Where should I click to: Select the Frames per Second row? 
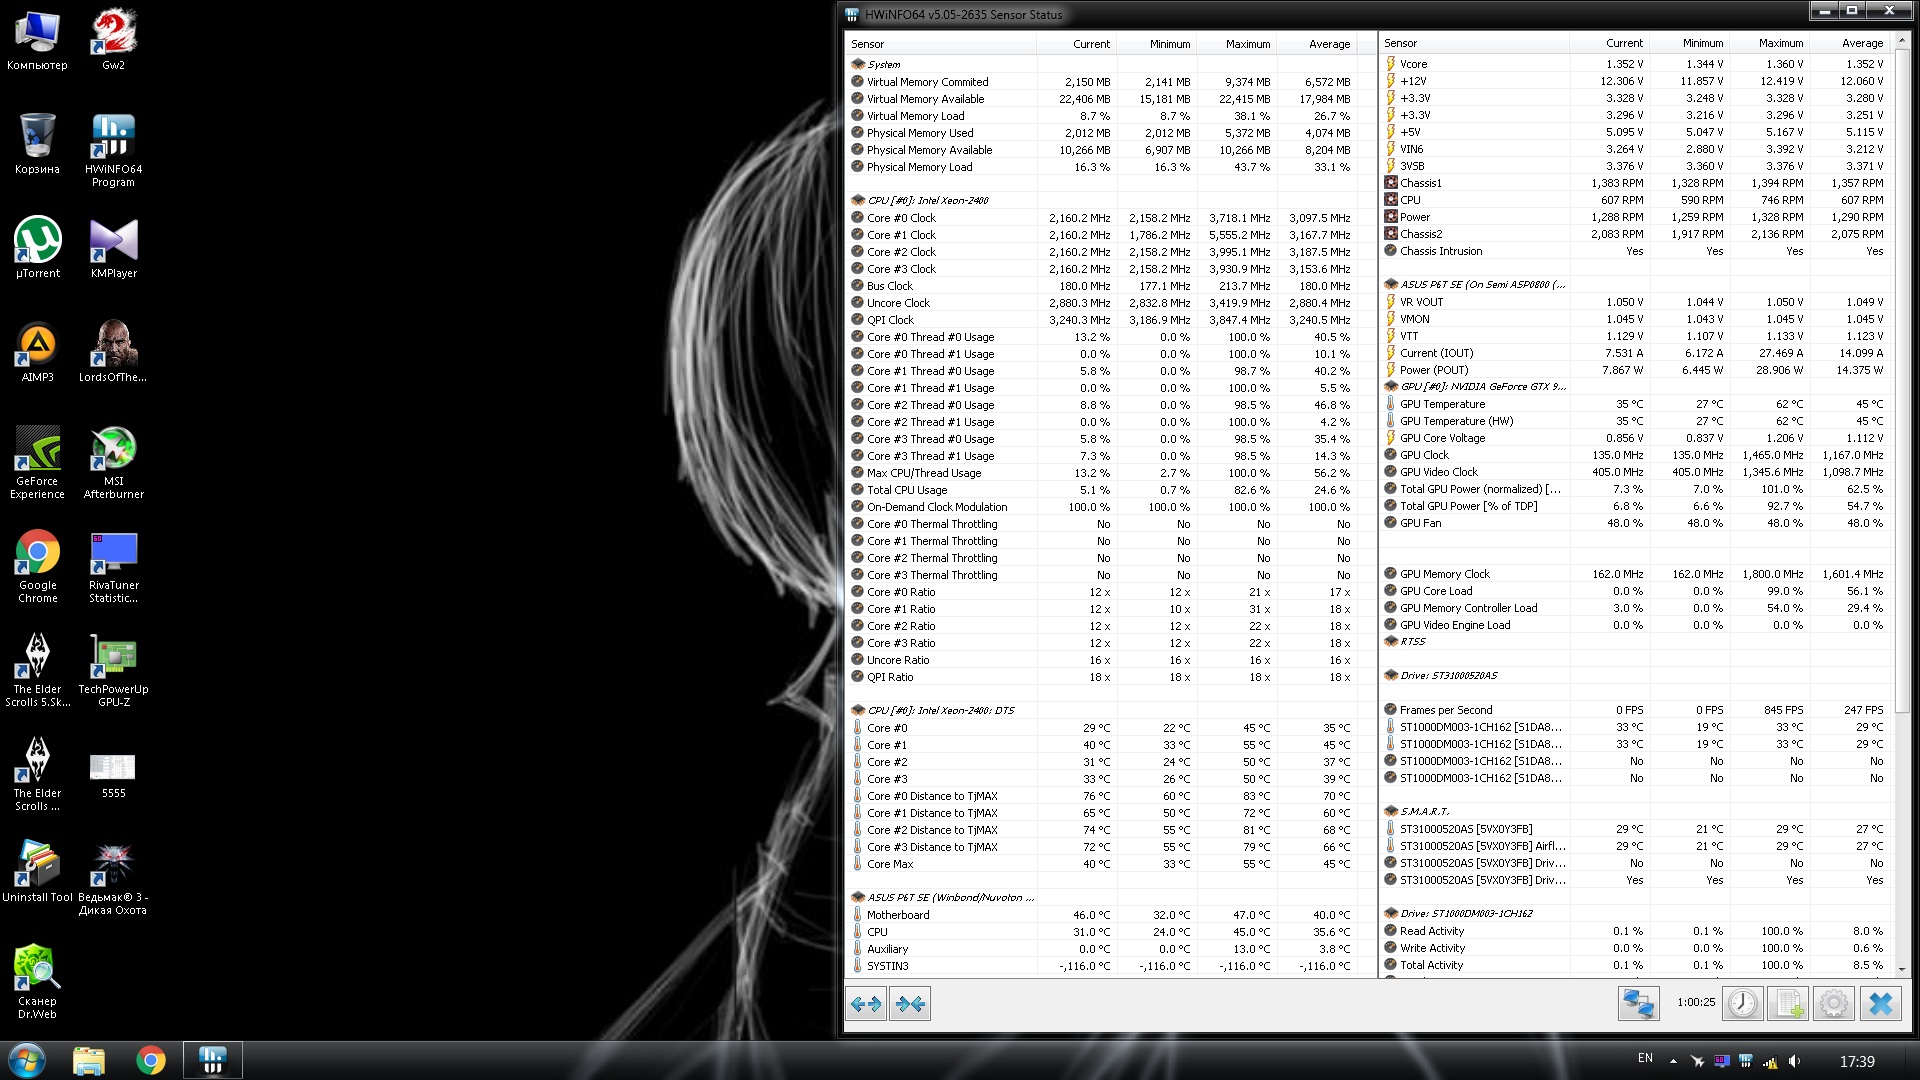coord(1635,709)
